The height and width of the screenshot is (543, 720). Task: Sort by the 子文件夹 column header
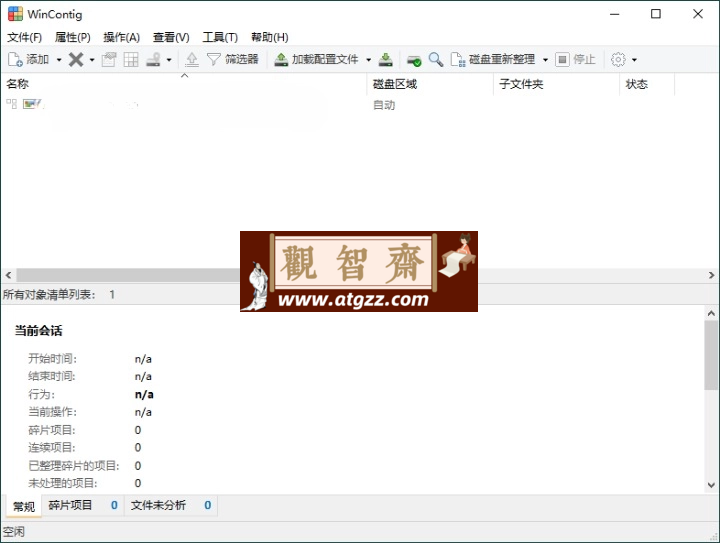coord(556,84)
